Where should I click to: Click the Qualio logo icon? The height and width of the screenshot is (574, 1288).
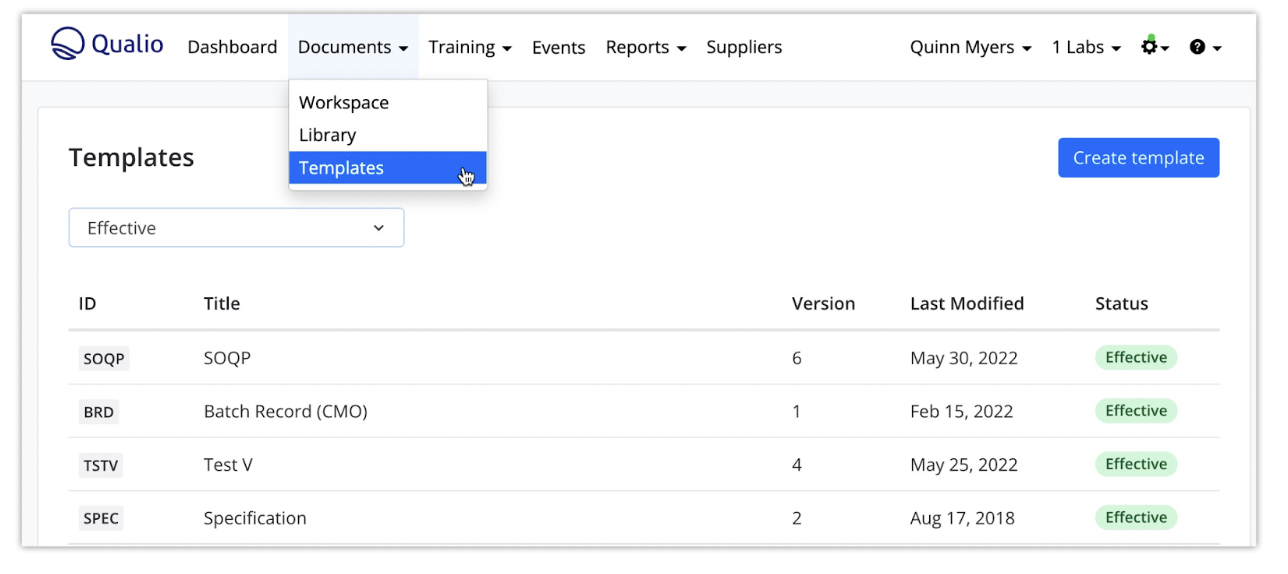(68, 45)
